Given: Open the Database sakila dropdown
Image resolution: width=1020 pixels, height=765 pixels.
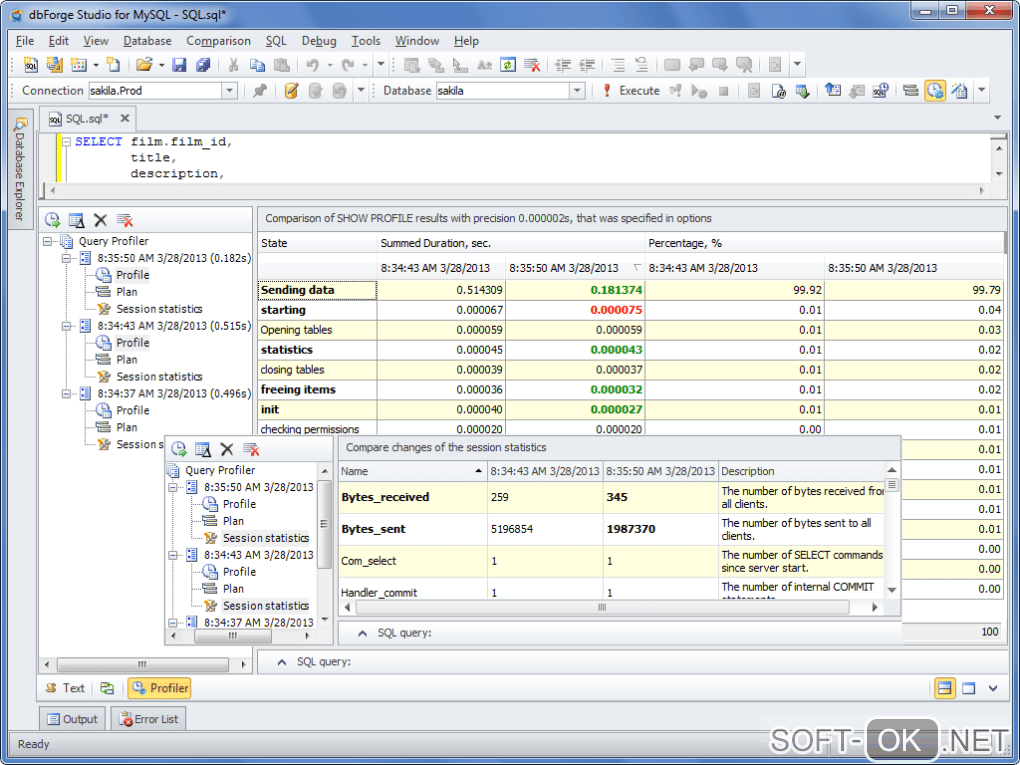Looking at the screenshot, I should (577, 91).
